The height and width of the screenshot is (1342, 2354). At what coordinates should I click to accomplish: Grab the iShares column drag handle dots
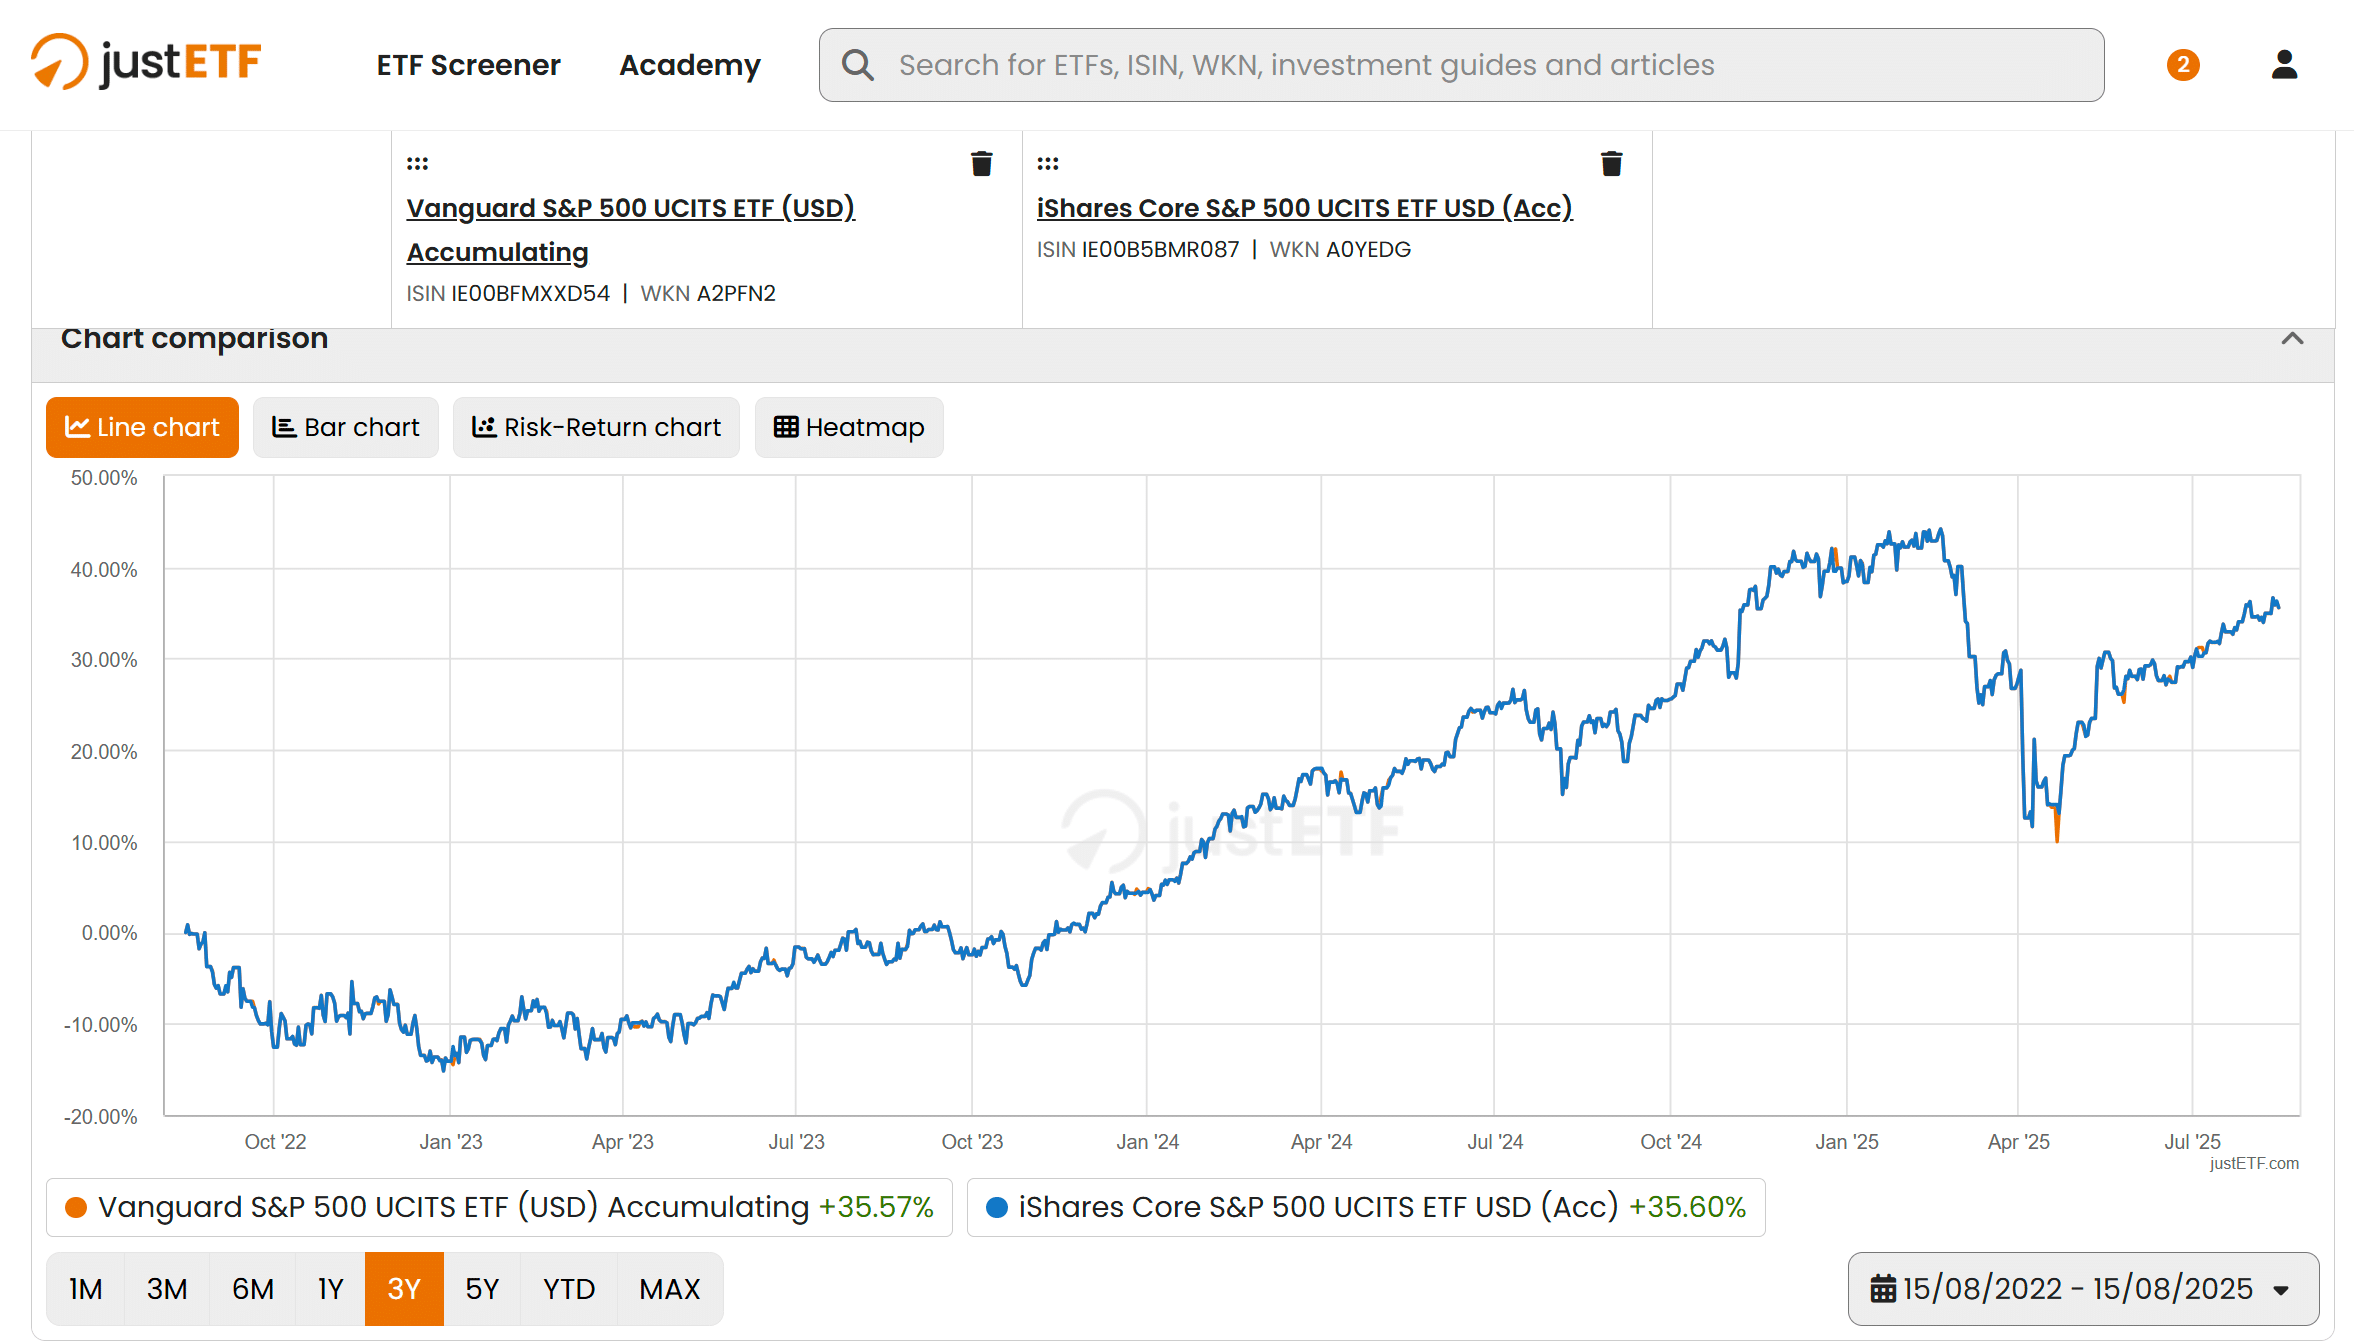pos(1047,163)
